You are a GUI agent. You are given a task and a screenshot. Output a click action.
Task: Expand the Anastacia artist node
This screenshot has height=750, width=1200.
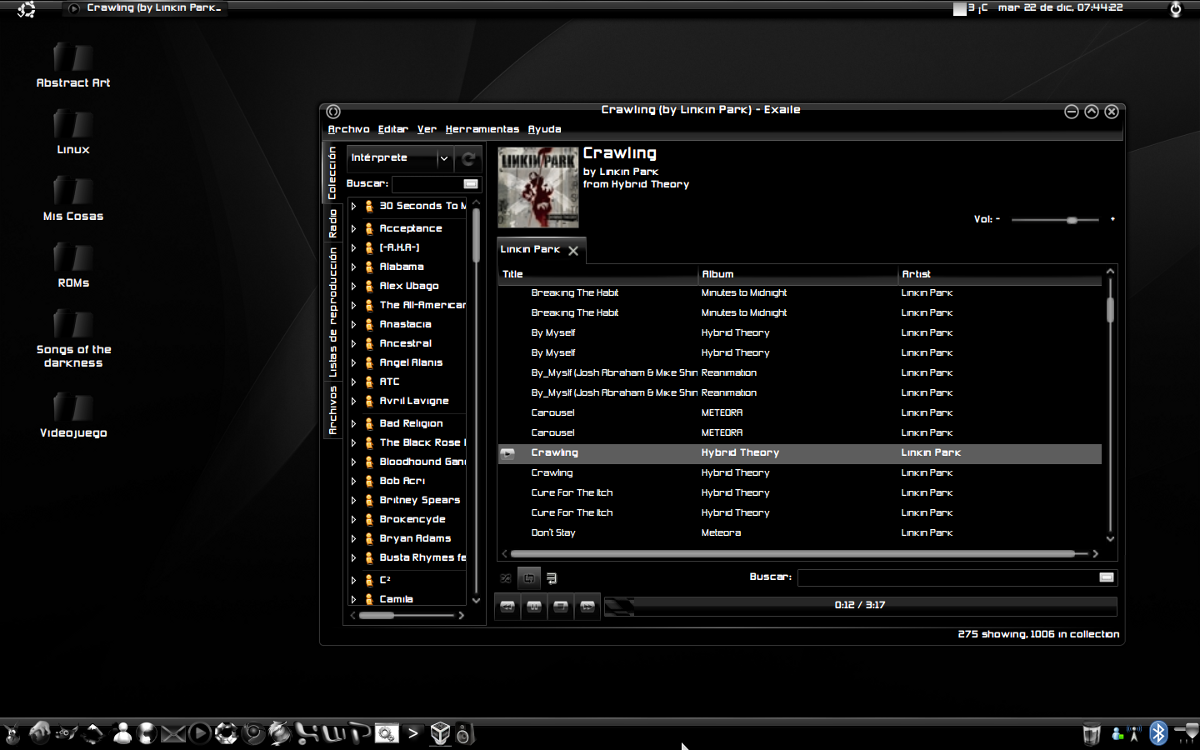[353, 324]
